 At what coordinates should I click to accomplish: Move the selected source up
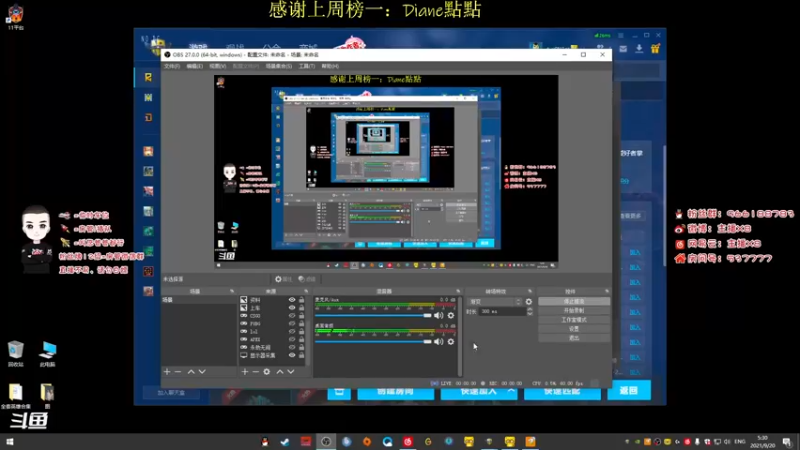[280, 372]
